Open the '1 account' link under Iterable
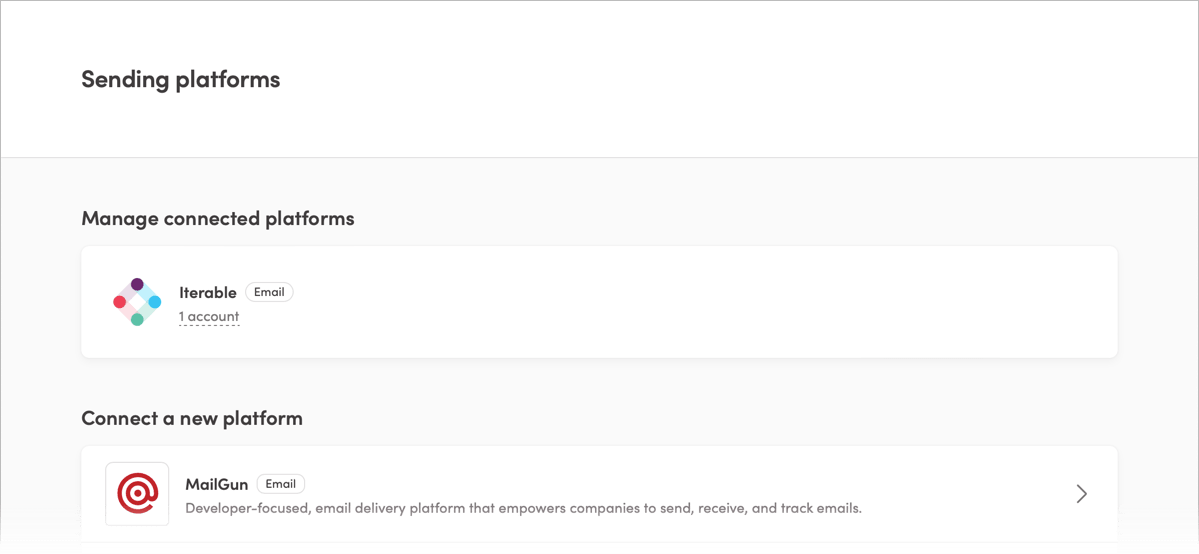This screenshot has height=554, width=1199. pyautogui.click(x=209, y=317)
